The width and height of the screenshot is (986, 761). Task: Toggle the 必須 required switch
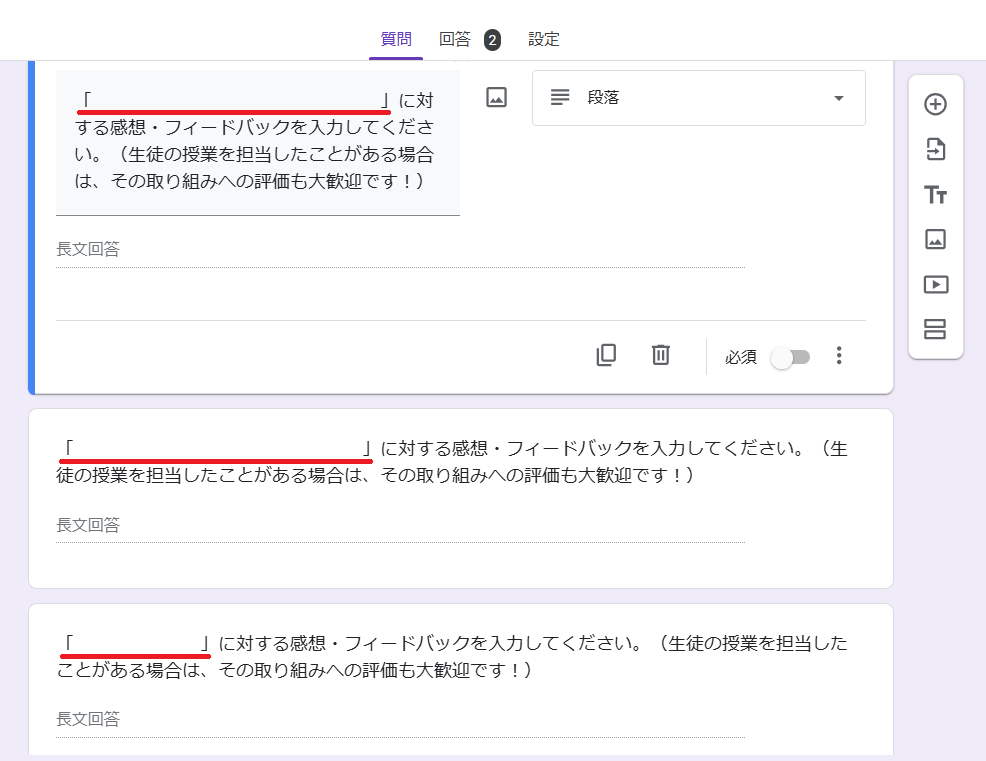click(x=790, y=357)
